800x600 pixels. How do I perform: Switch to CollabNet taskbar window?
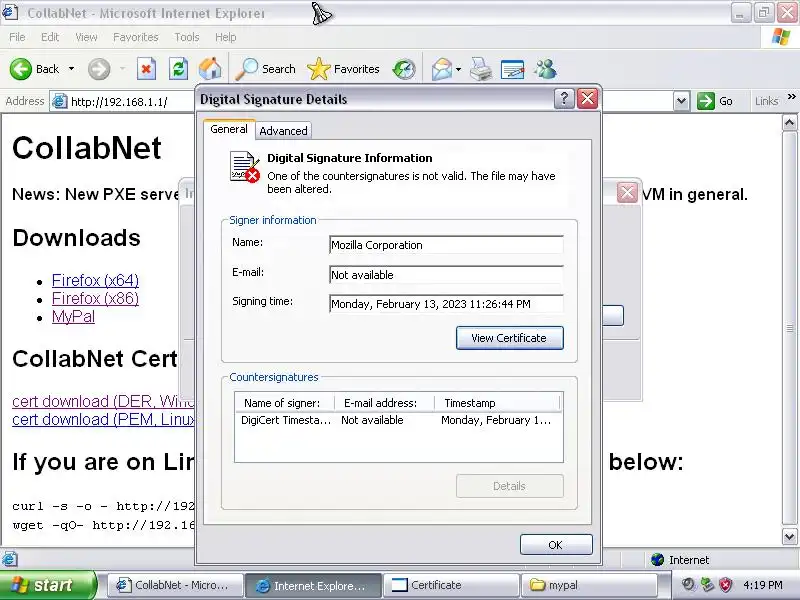click(x=173, y=585)
